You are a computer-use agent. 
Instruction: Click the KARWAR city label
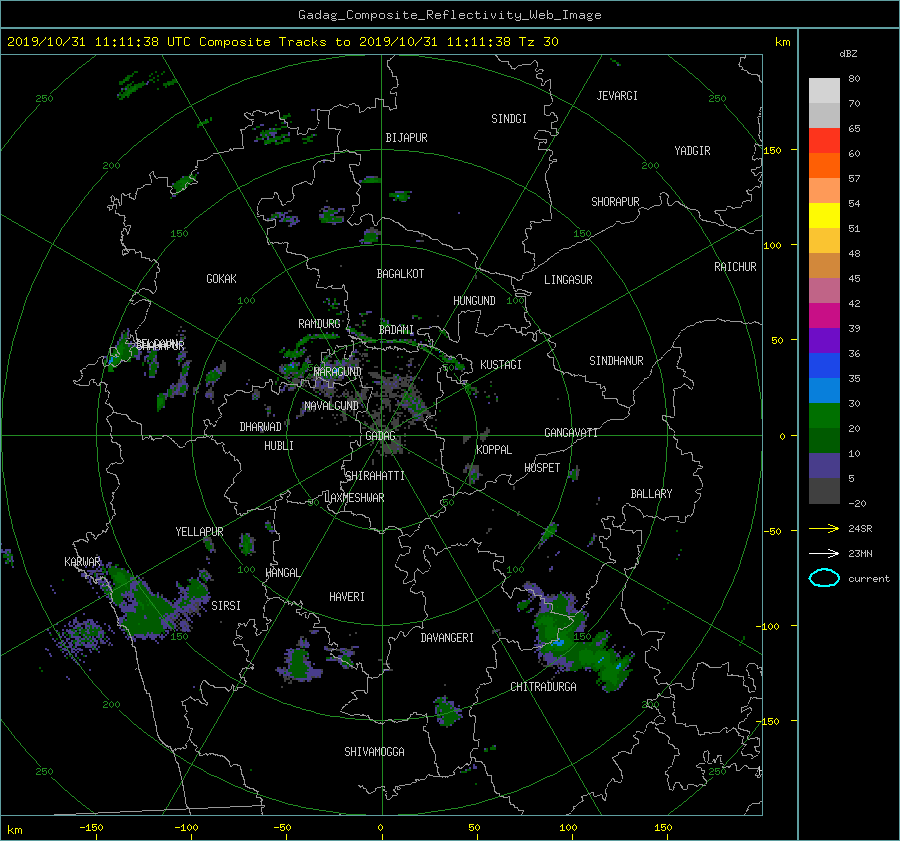[82, 562]
